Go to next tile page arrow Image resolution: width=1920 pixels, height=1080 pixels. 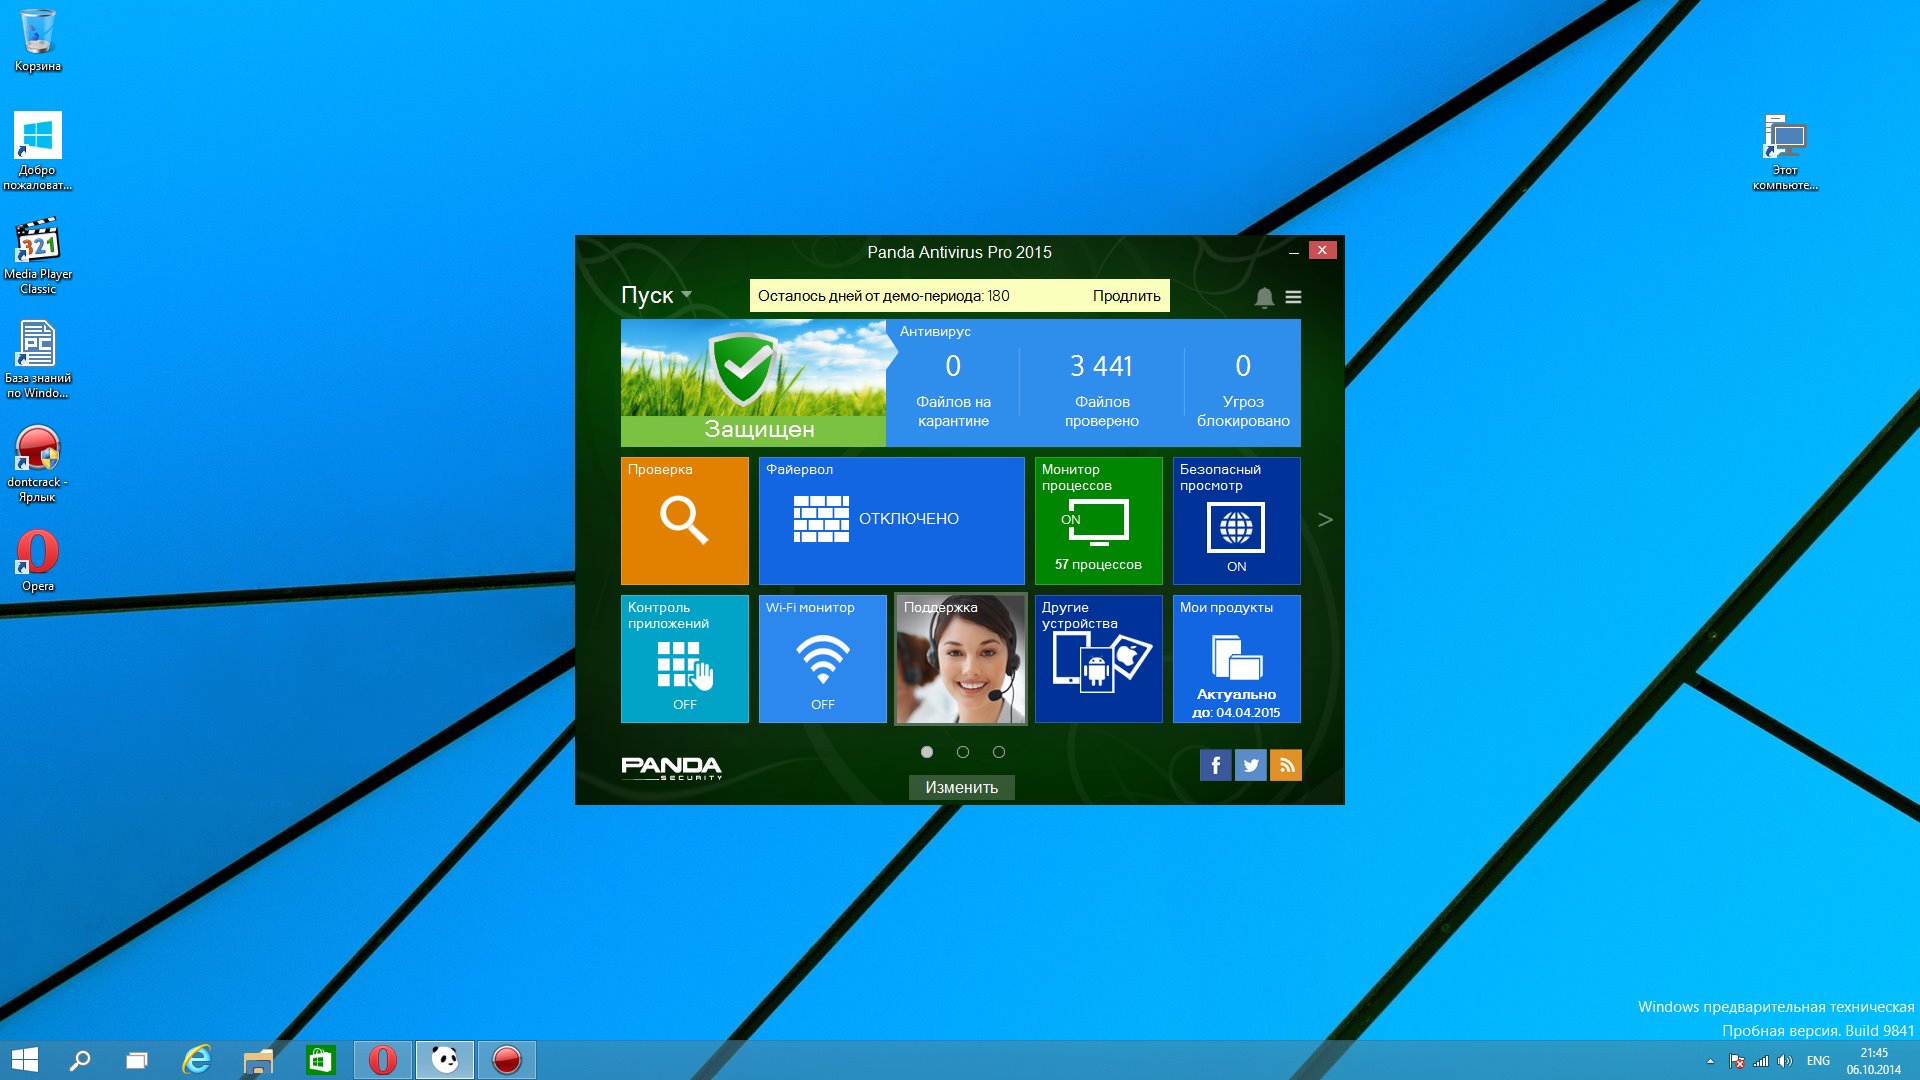tap(1325, 520)
